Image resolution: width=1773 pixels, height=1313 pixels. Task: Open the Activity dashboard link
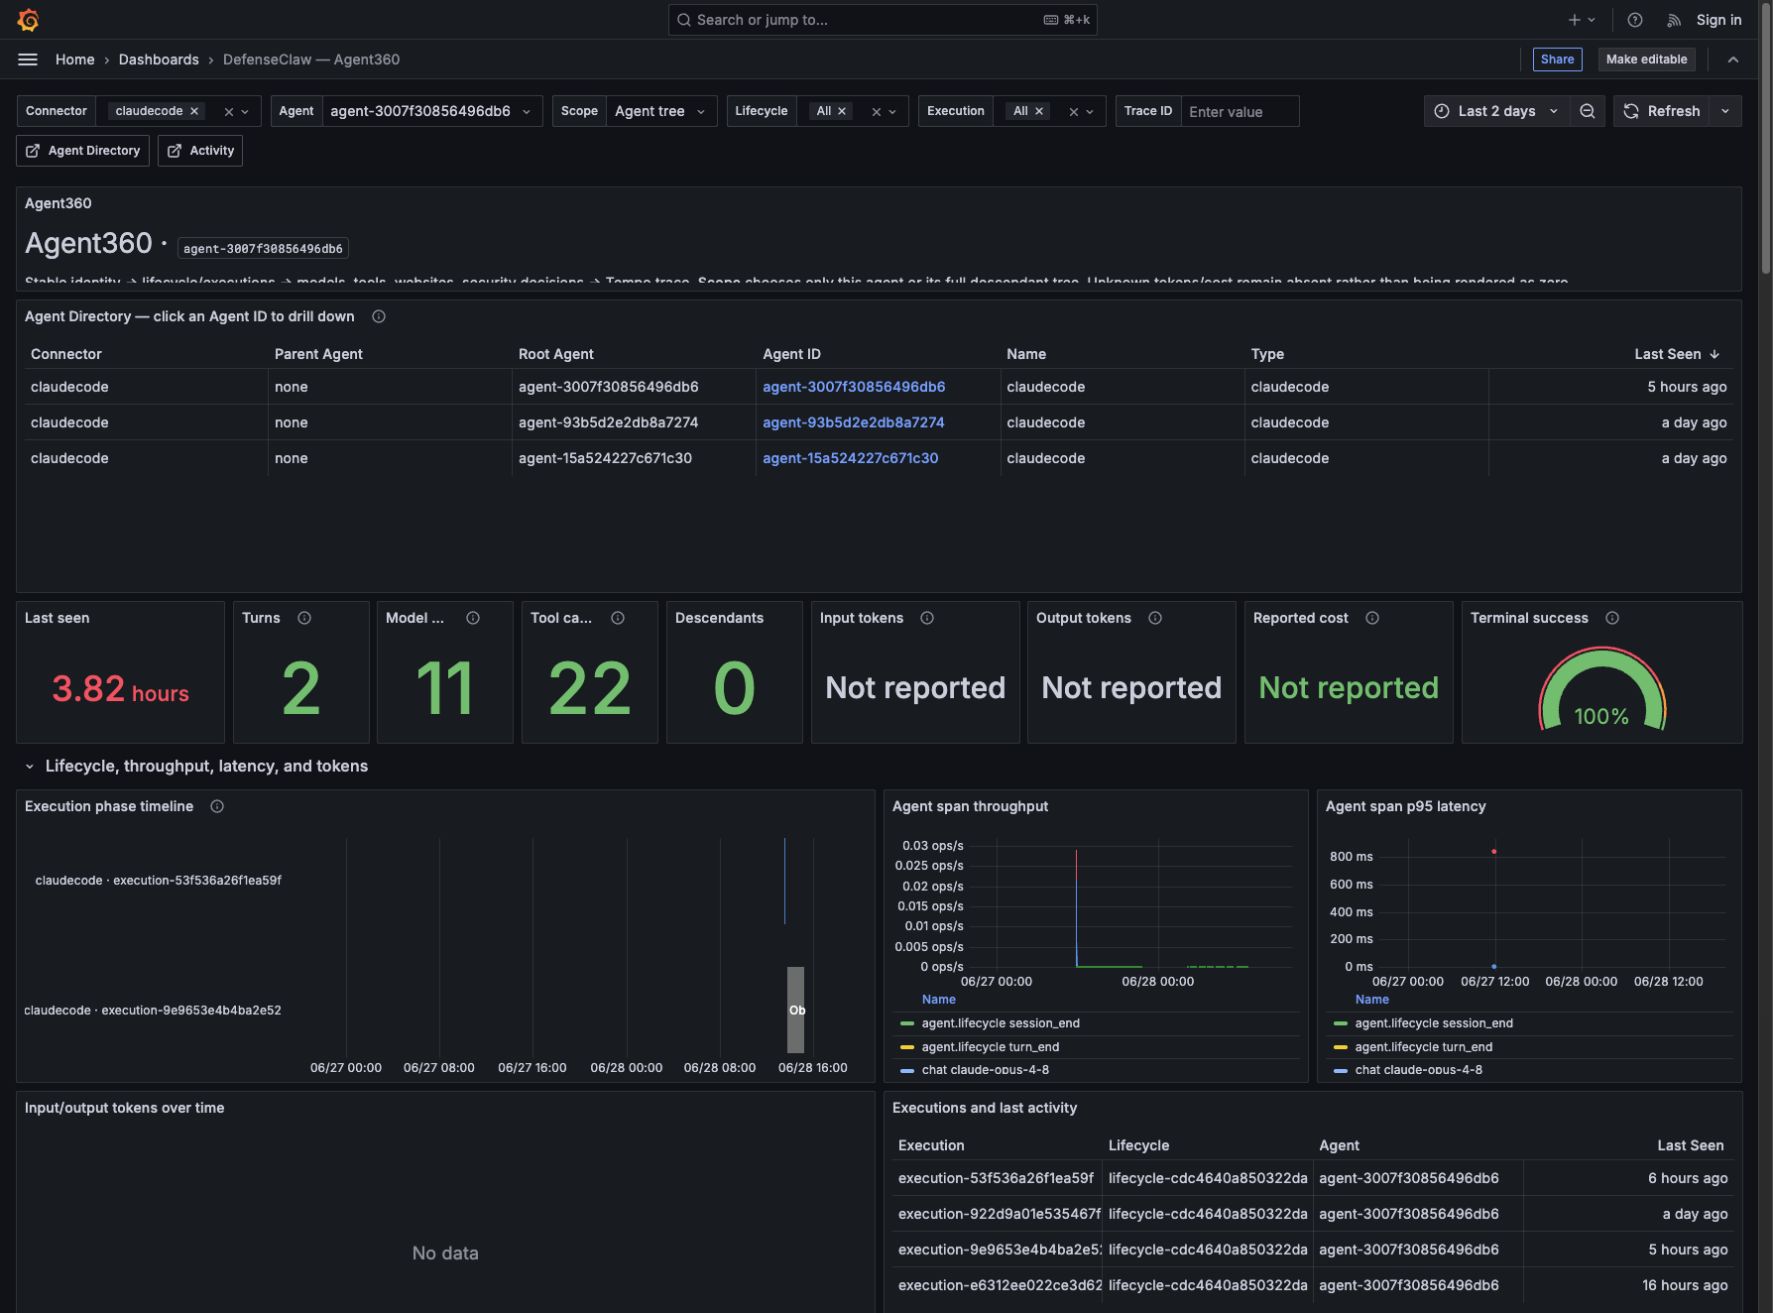click(x=200, y=150)
